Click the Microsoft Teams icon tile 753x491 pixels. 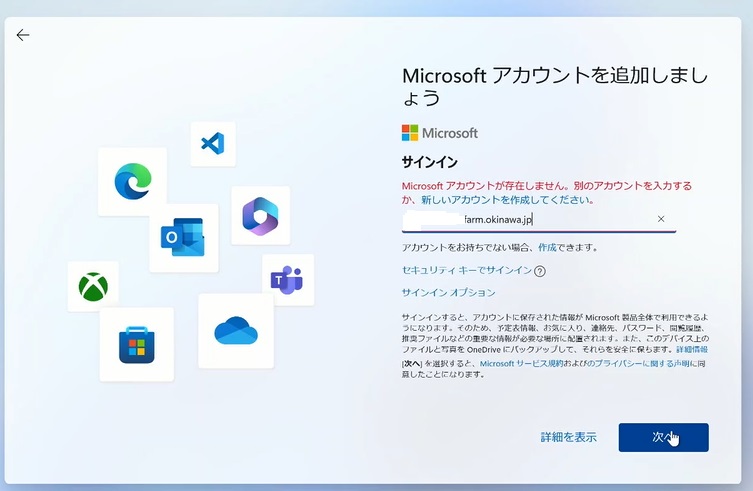coord(288,280)
